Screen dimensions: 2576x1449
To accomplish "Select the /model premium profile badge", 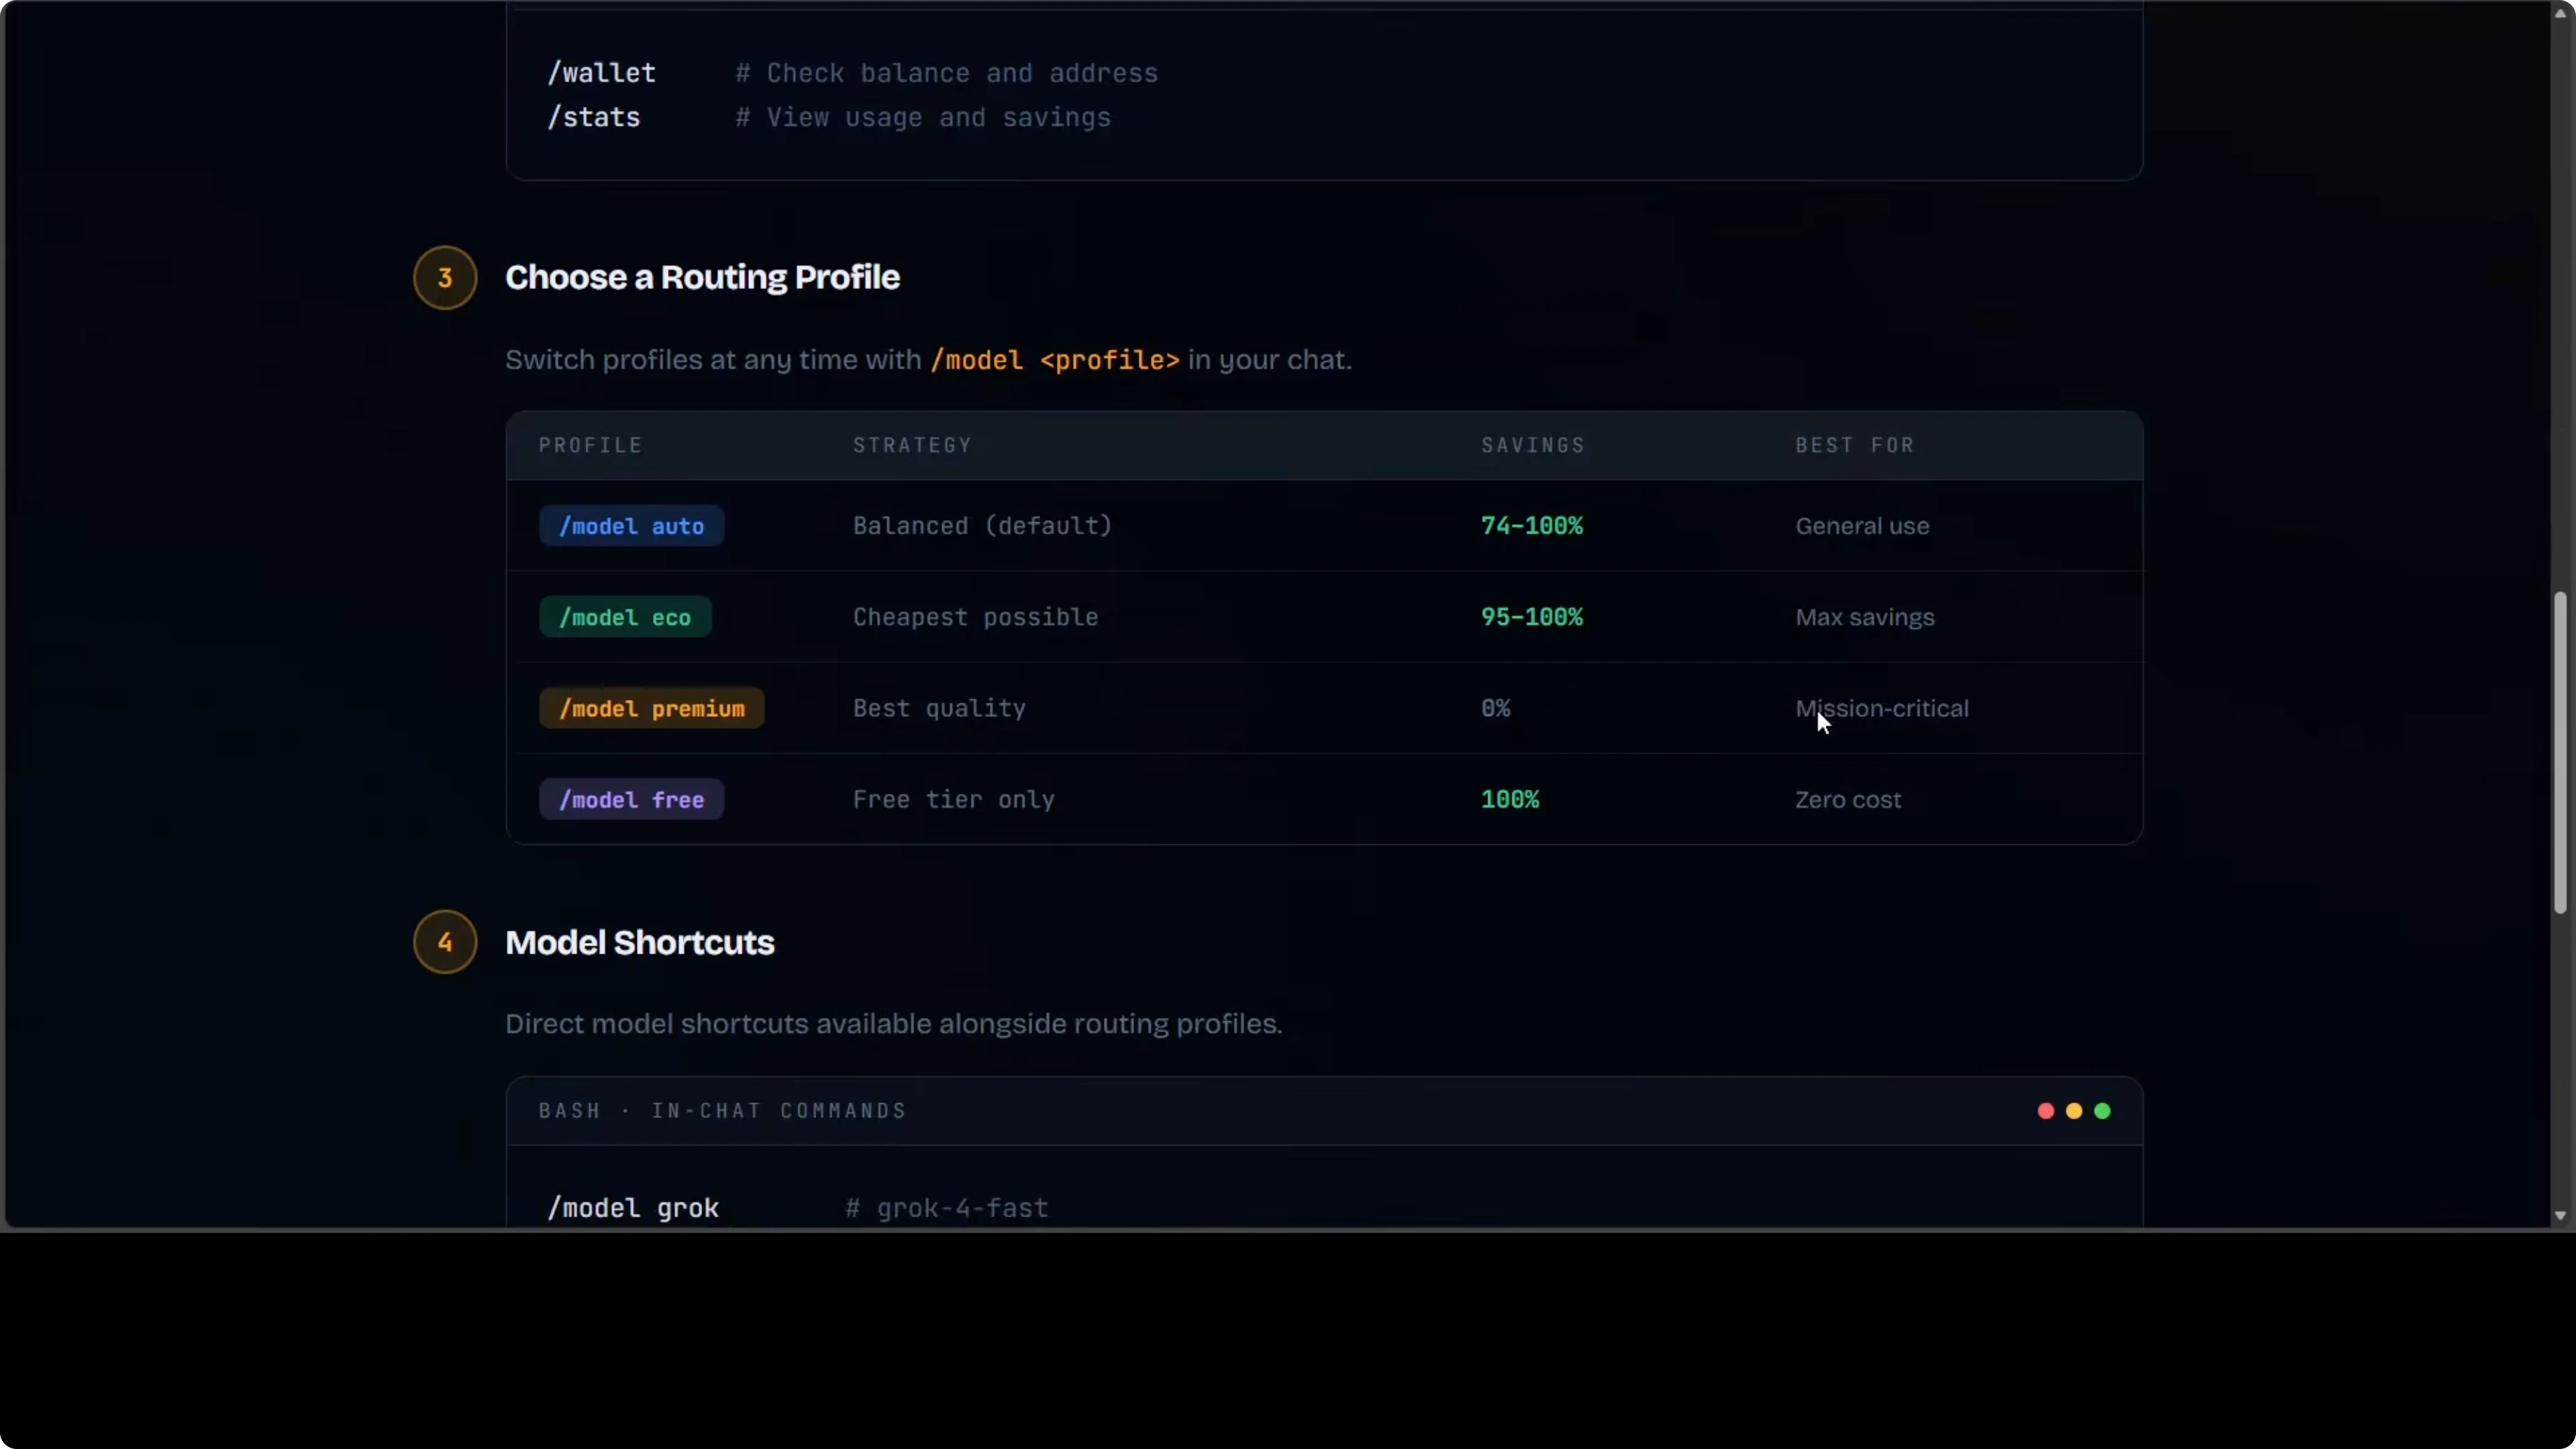I will coord(650,708).
